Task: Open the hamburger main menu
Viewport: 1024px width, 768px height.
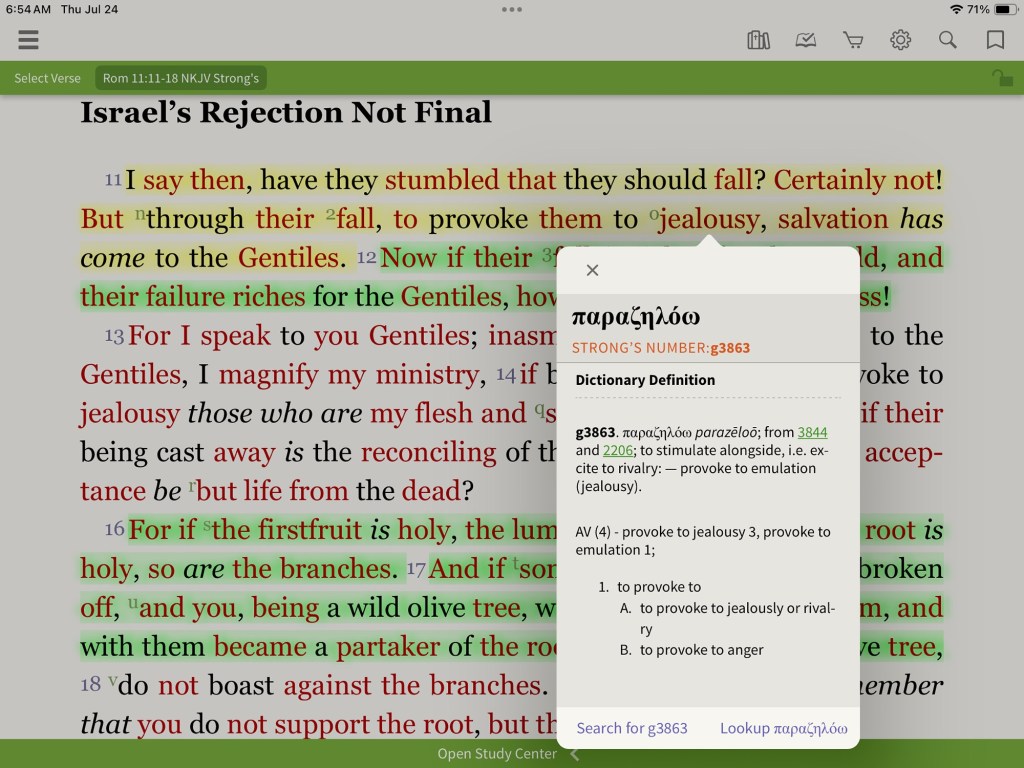Action: pyautogui.click(x=28, y=40)
